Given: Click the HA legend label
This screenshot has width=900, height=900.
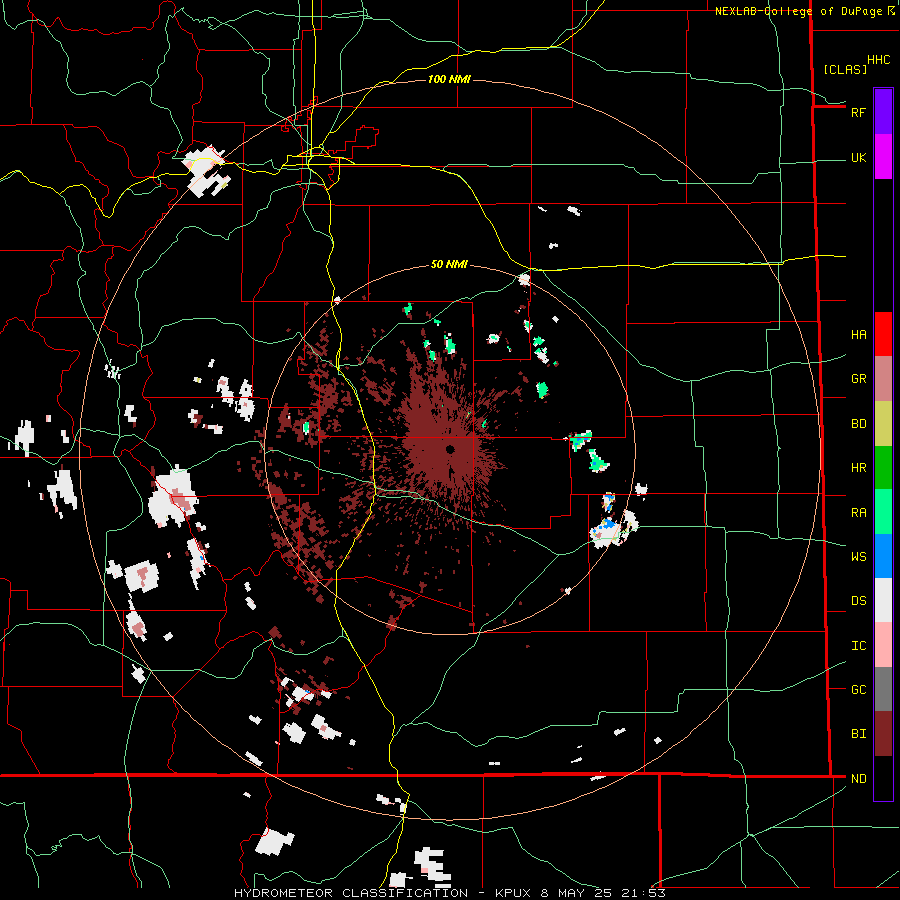Looking at the screenshot, I should coord(858,335).
